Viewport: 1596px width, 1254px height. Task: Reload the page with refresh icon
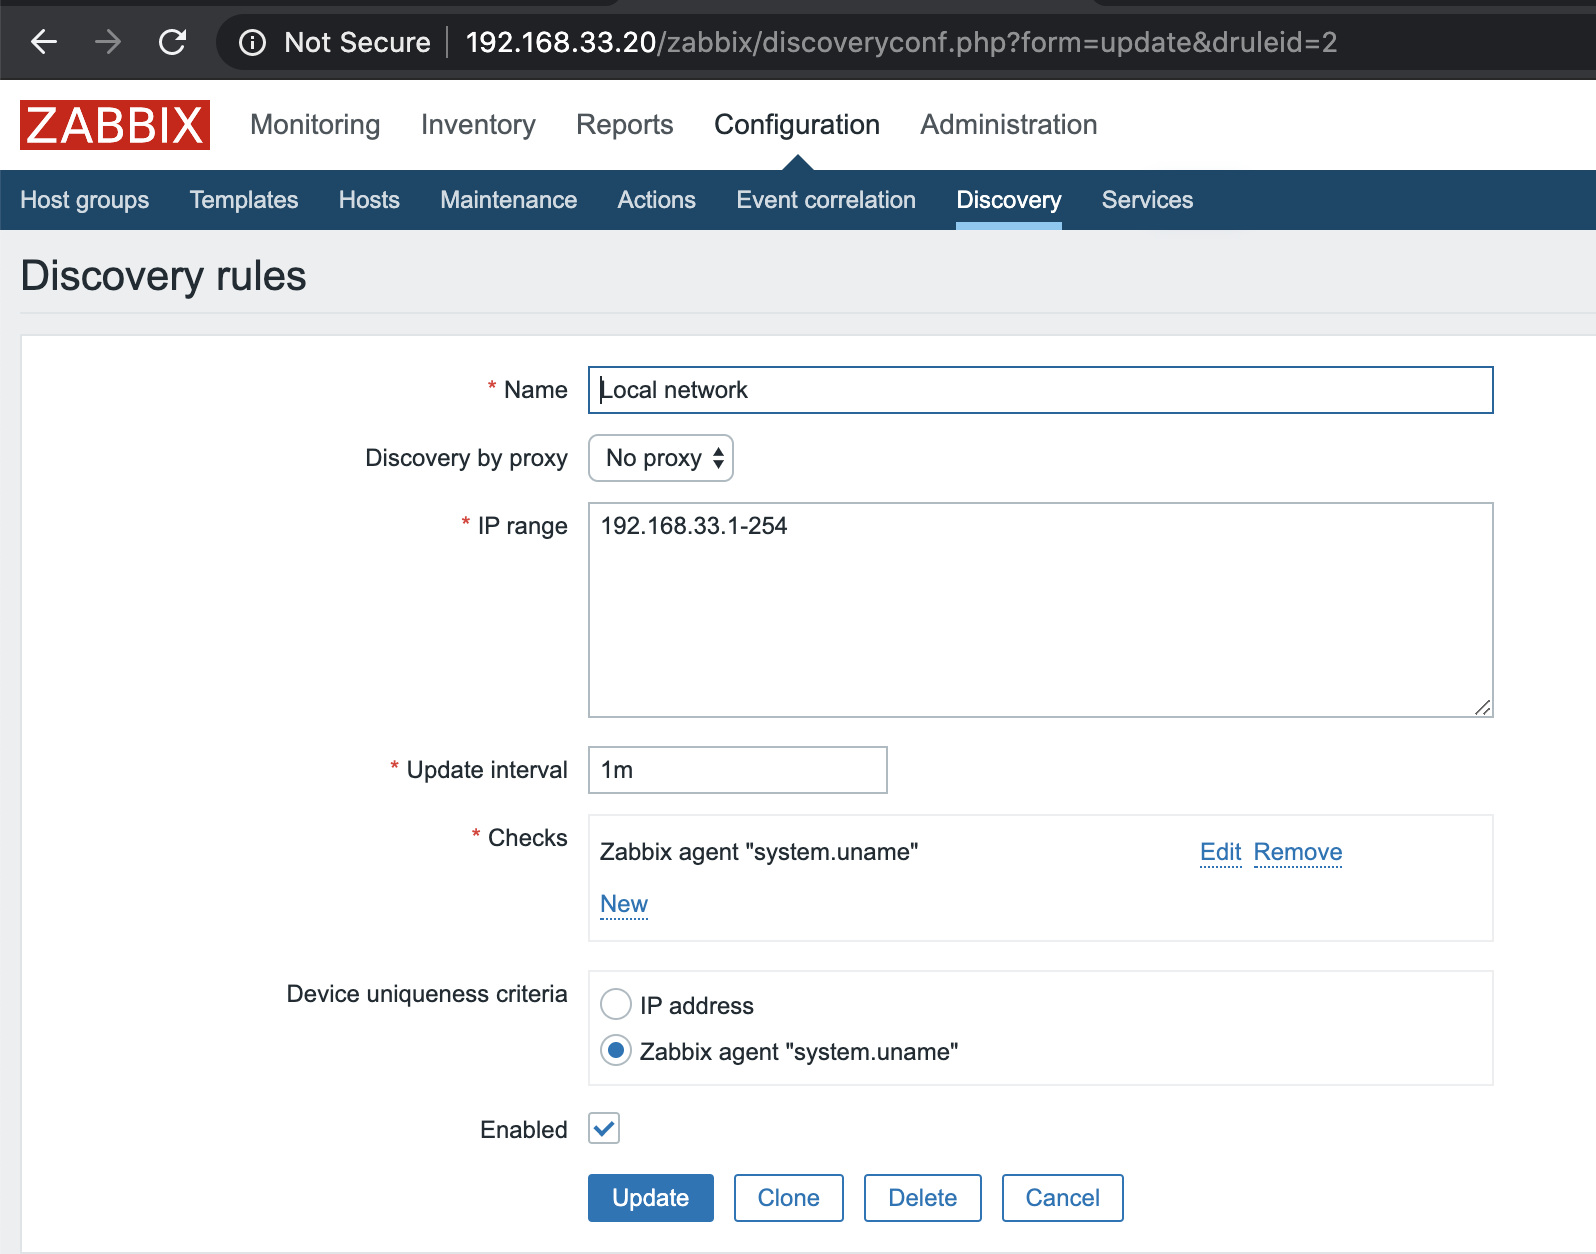[173, 42]
